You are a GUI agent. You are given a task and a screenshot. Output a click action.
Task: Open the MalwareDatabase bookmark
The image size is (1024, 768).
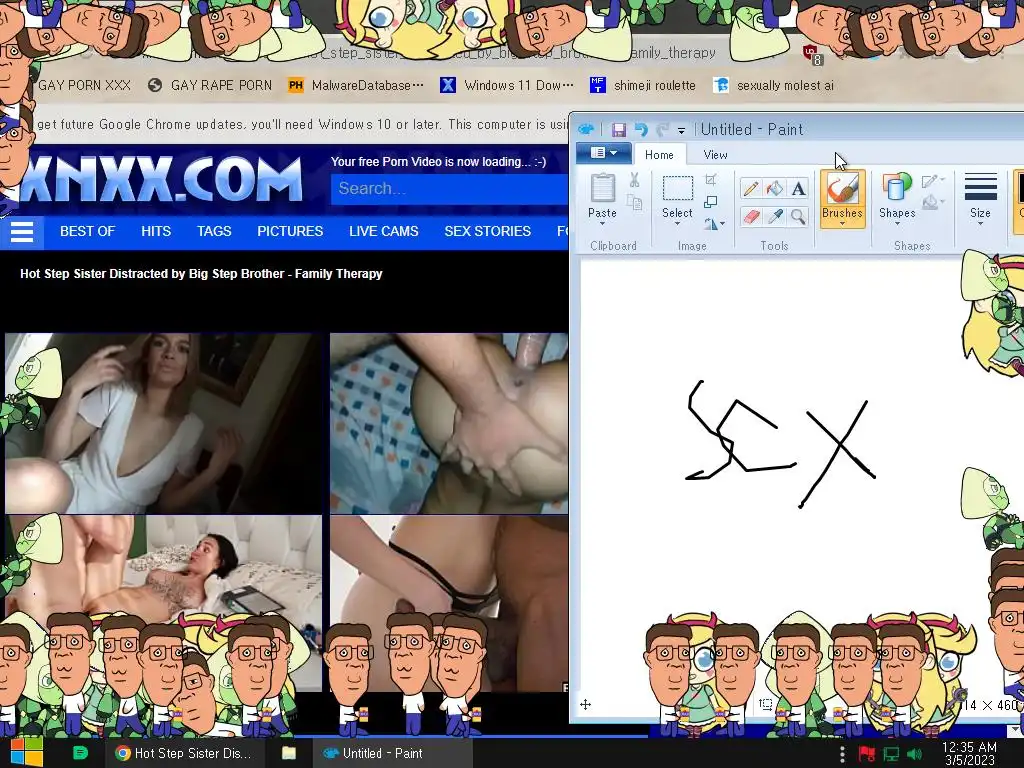(x=355, y=86)
